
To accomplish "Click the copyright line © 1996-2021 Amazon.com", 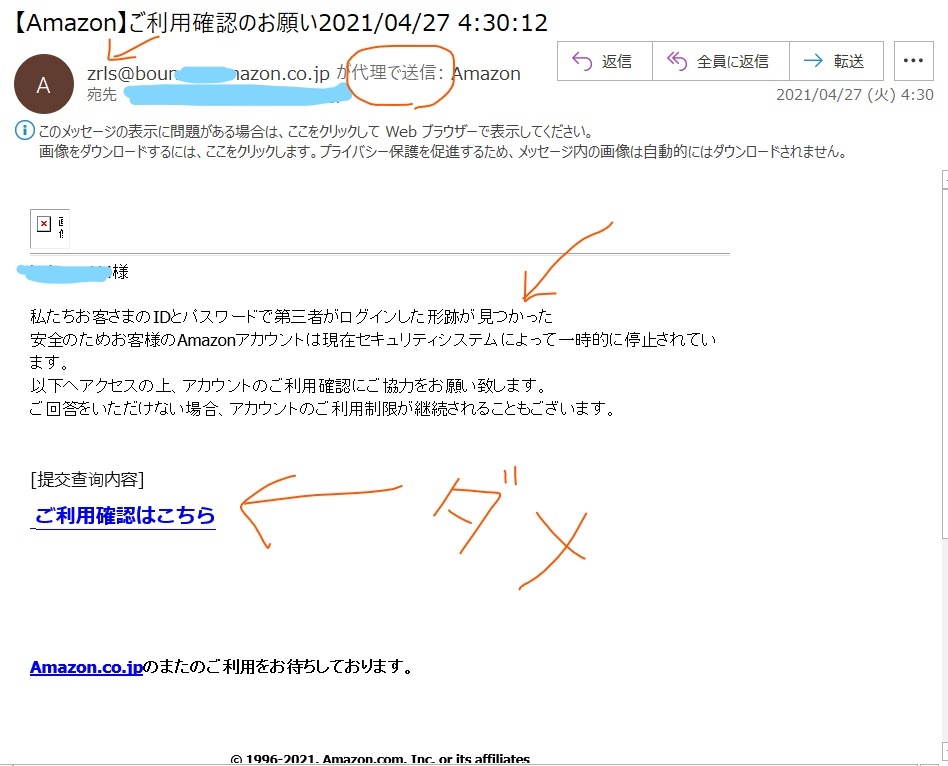I will coord(380,759).
